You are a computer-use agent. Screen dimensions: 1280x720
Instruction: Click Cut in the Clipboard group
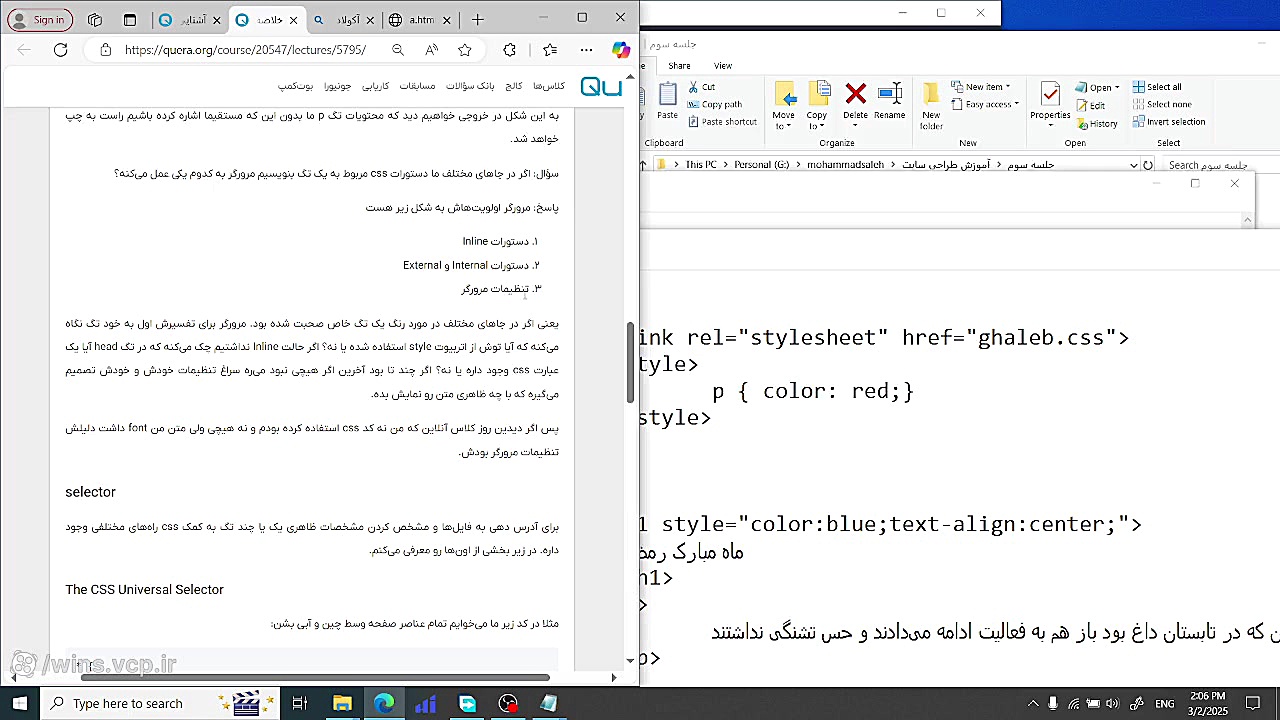pyautogui.click(x=702, y=87)
